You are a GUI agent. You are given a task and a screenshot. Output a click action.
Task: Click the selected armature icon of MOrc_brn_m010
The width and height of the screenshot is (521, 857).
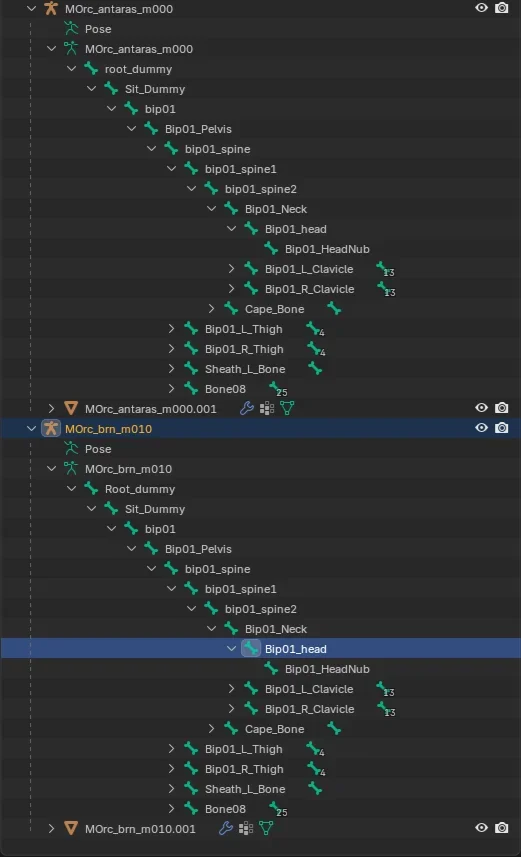coord(51,428)
